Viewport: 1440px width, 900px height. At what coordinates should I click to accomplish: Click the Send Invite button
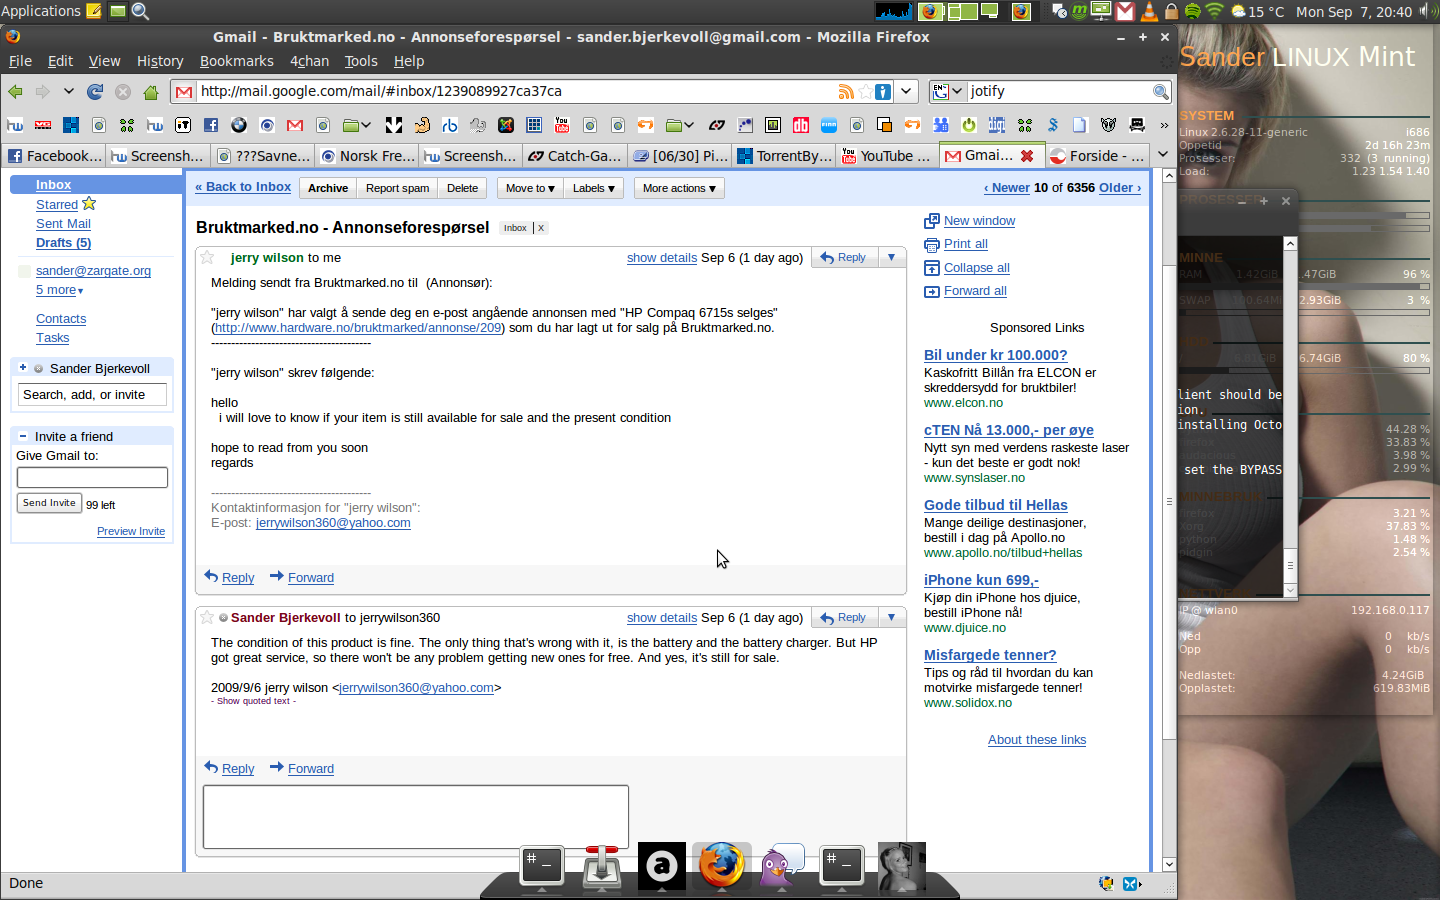pyautogui.click(x=49, y=503)
